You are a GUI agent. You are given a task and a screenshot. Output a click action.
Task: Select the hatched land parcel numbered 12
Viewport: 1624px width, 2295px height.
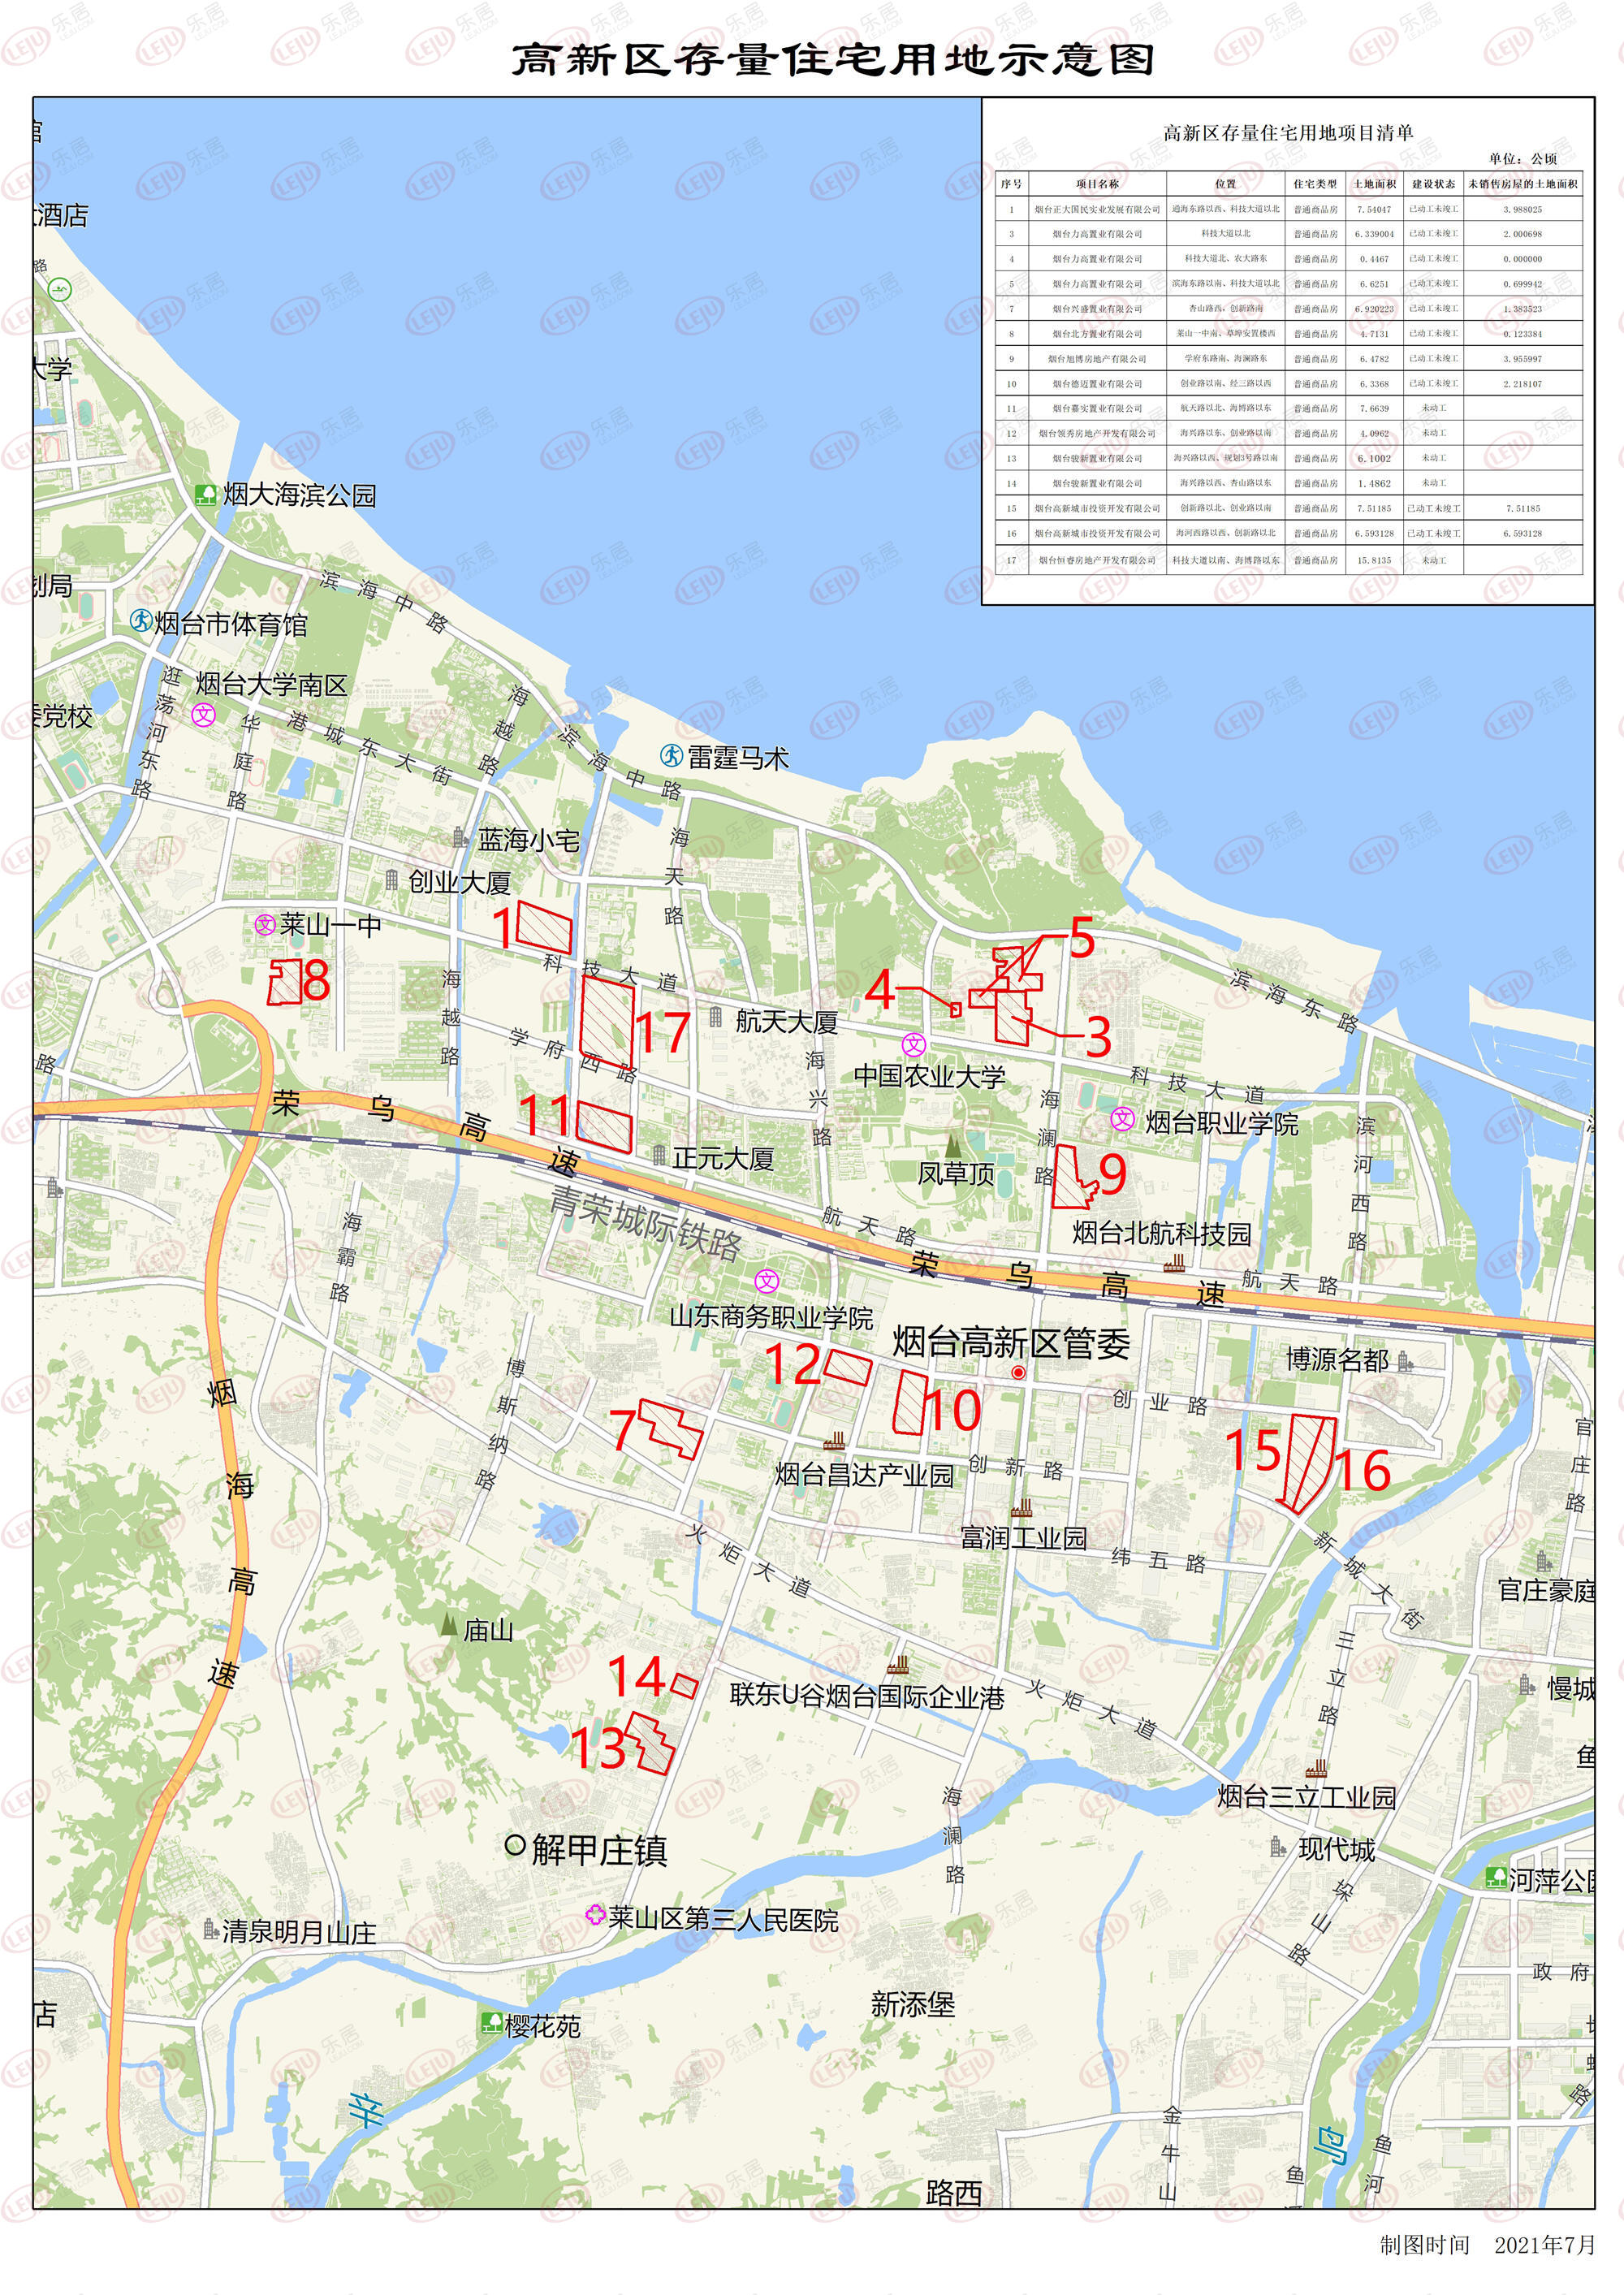pos(847,1368)
